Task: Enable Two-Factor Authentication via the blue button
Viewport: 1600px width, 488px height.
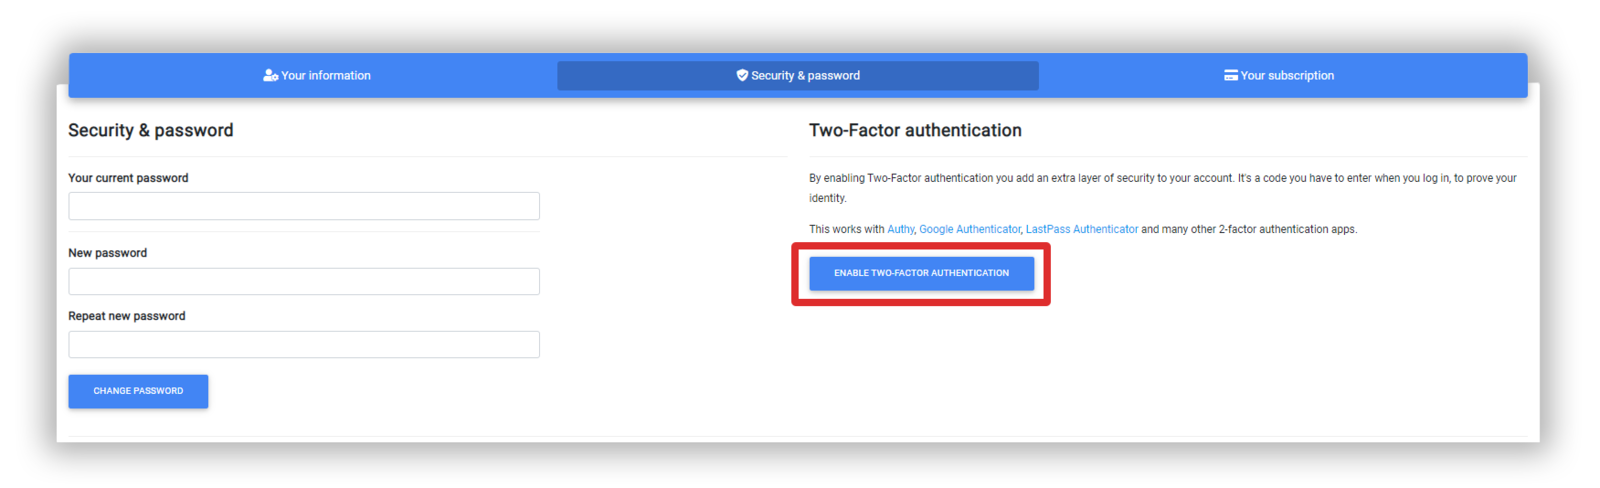Action: [x=921, y=273]
